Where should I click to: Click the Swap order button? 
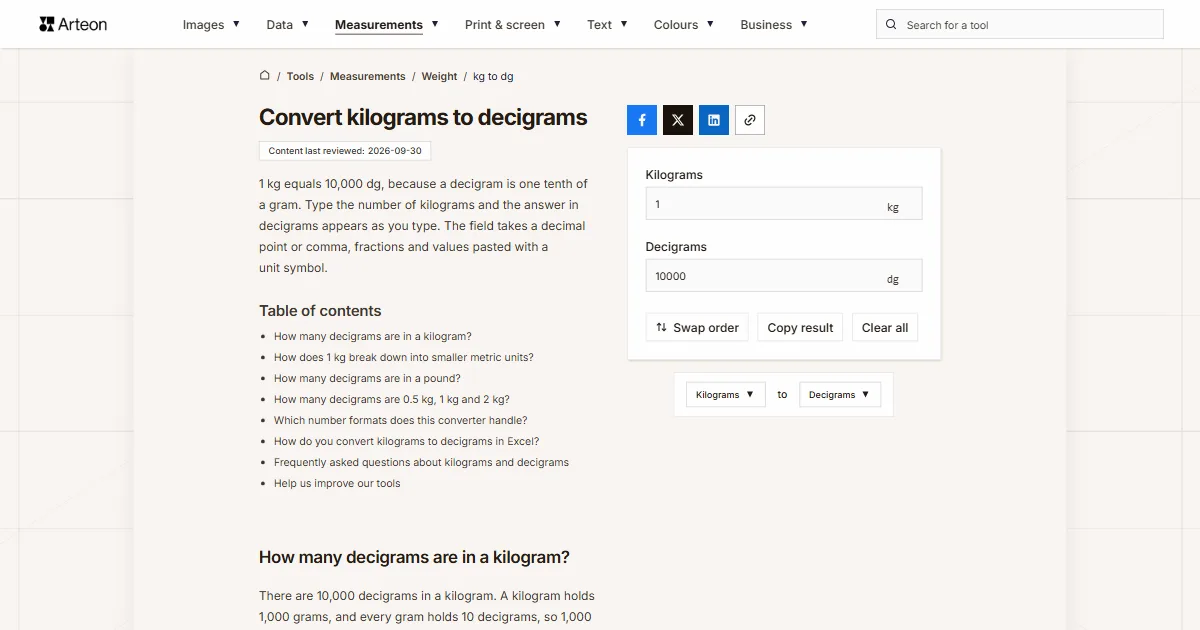[697, 327]
